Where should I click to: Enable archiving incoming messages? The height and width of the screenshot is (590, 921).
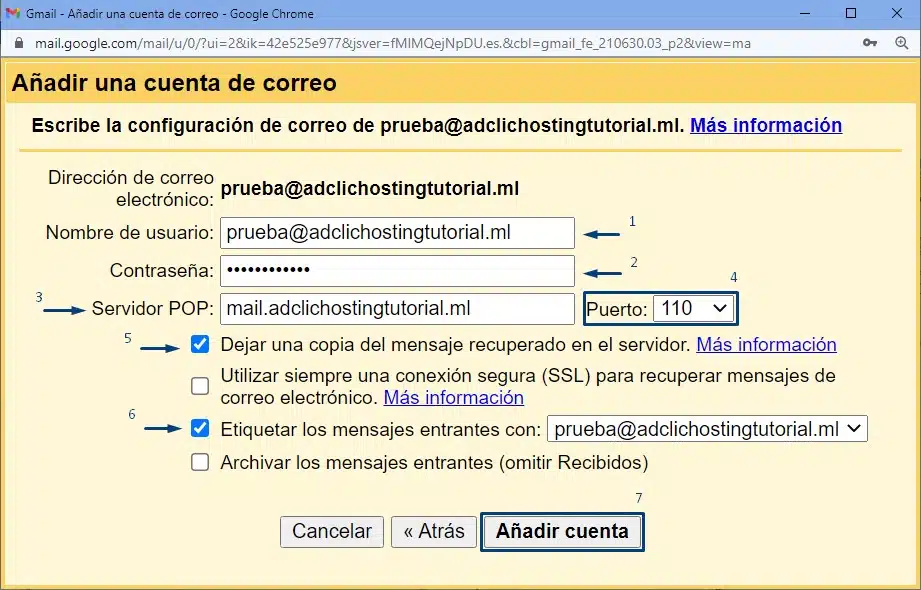(x=199, y=462)
